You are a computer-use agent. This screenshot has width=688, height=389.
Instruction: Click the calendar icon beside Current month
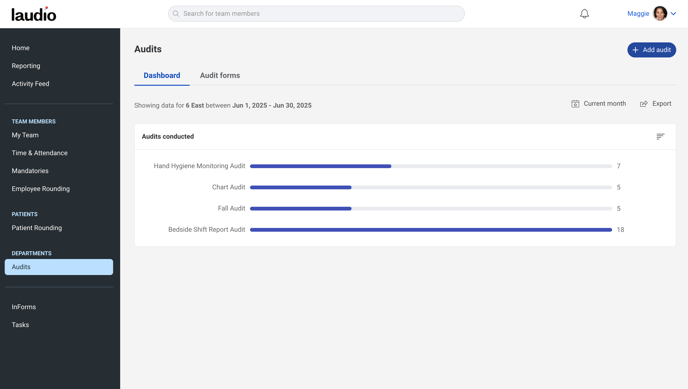tap(575, 103)
